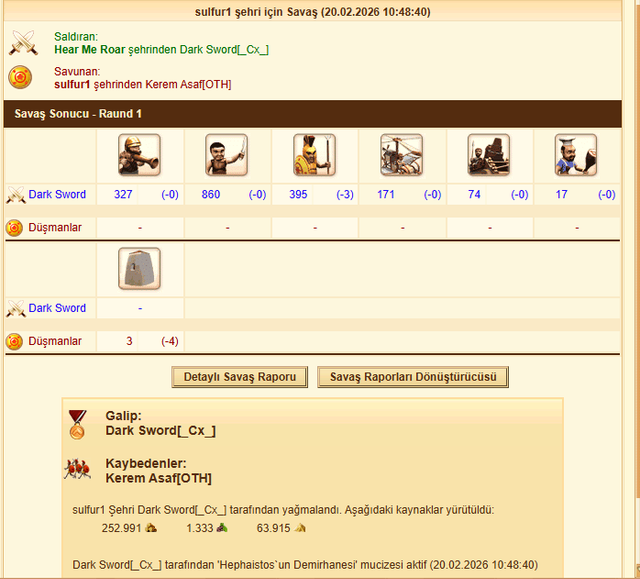Select the hoplite unit icon
Screen dimensions: 640x579
point(314,155)
